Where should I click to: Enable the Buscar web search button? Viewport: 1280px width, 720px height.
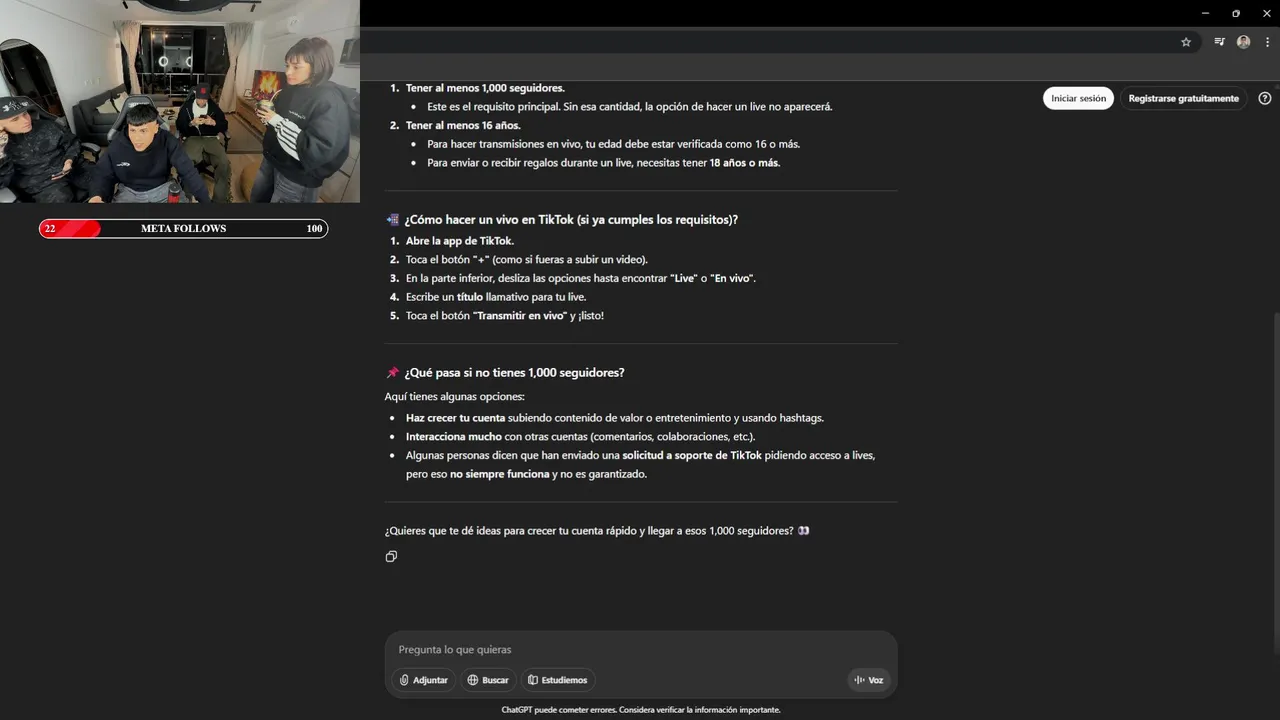(x=488, y=680)
